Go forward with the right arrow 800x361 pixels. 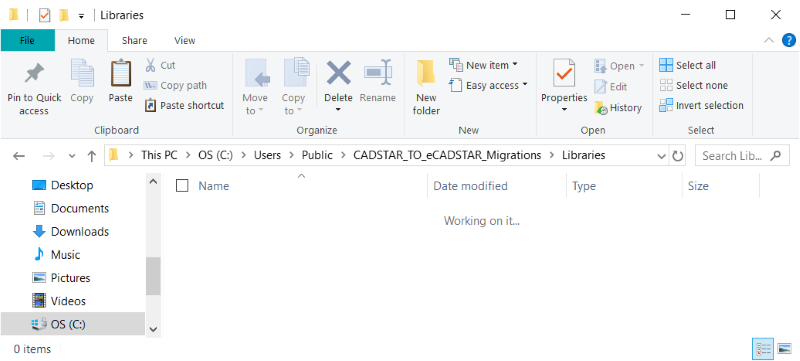point(48,156)
